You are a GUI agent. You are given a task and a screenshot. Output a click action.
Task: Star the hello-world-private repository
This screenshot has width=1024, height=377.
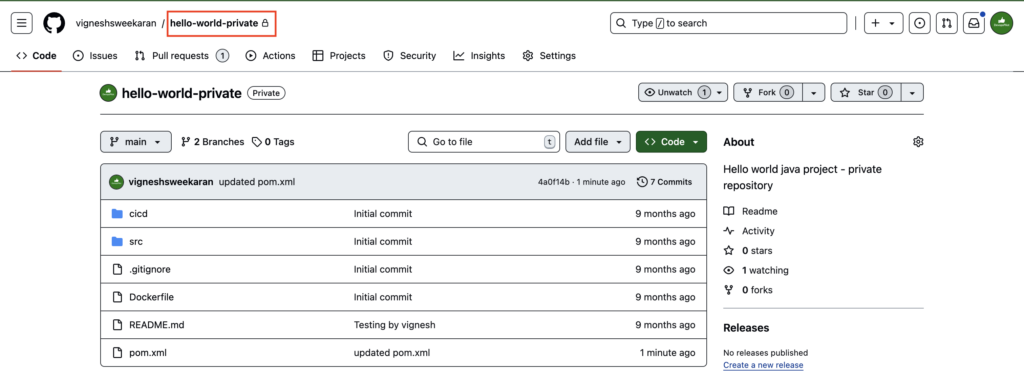pos(866,93)
